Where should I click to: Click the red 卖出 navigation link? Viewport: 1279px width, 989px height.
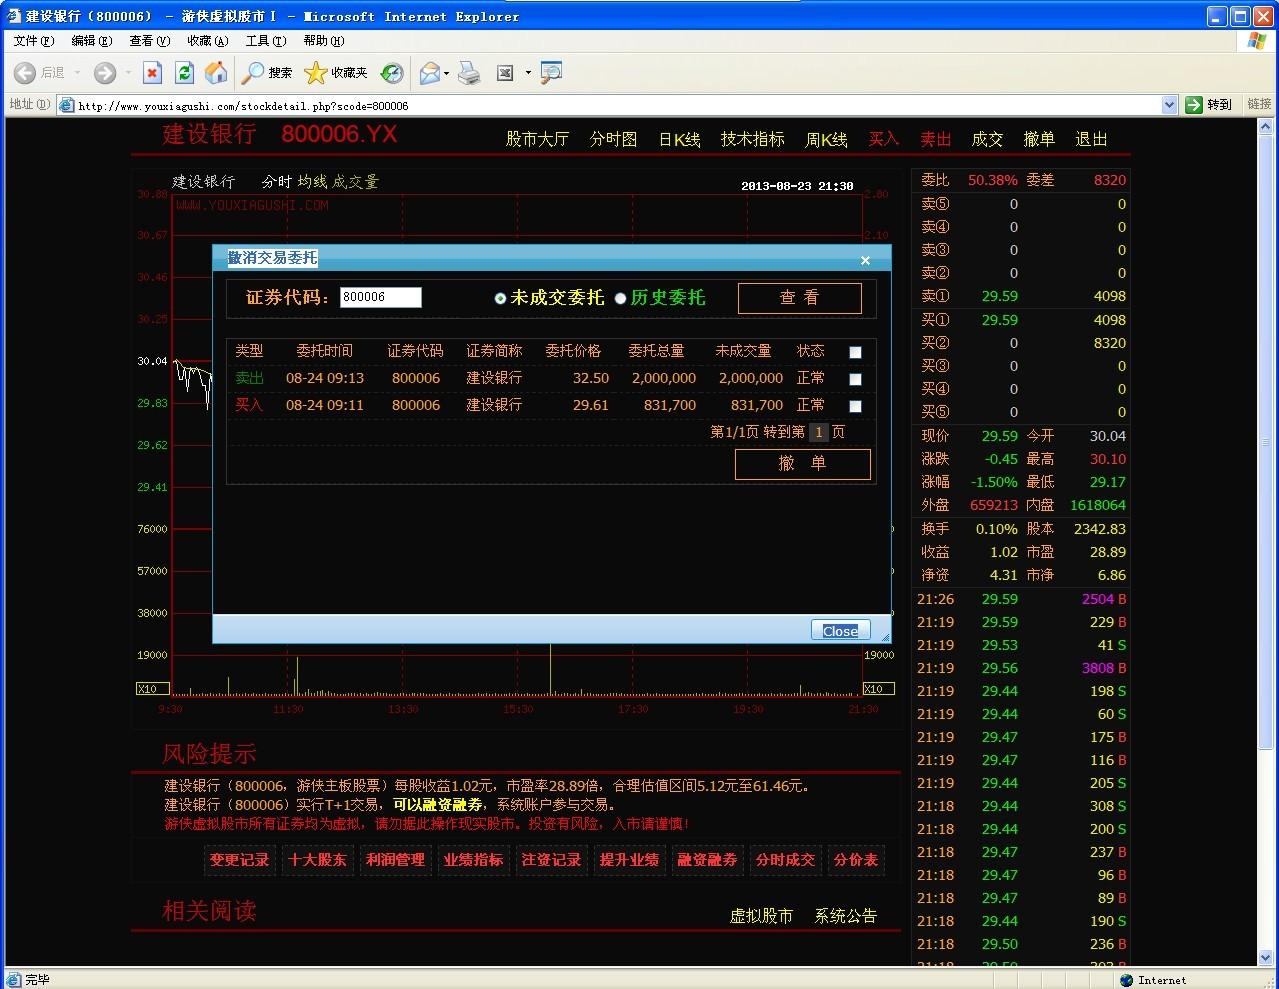[x=936, y=139]
